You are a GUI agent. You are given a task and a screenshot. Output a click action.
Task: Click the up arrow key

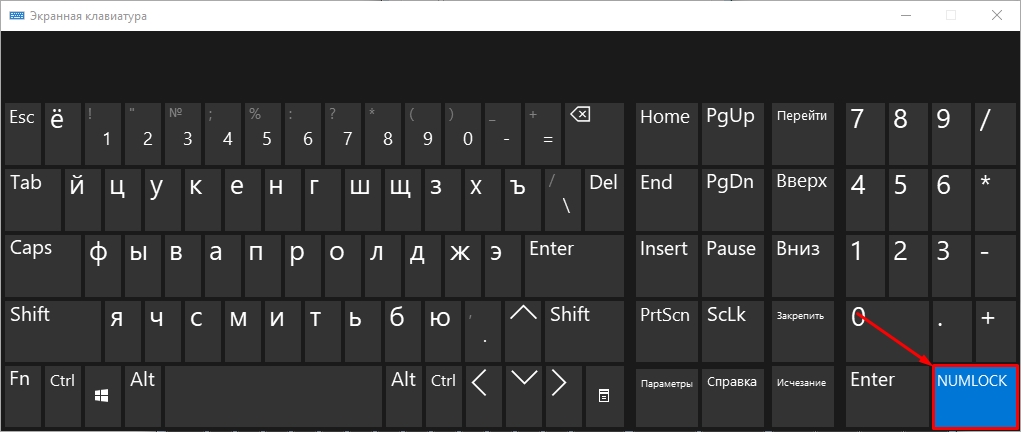524,330
